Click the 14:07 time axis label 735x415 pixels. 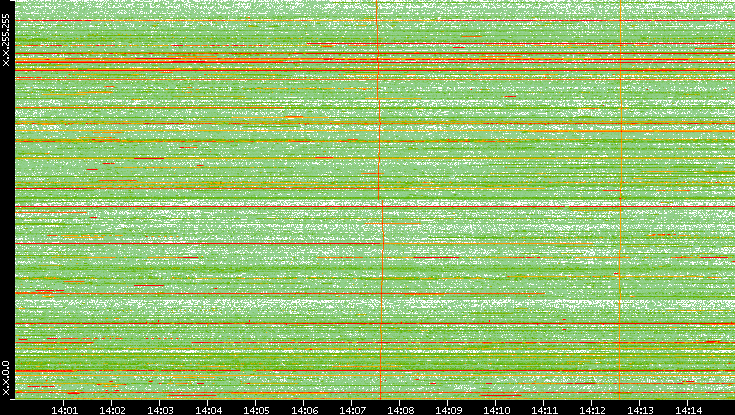click(x=352, y=410)
